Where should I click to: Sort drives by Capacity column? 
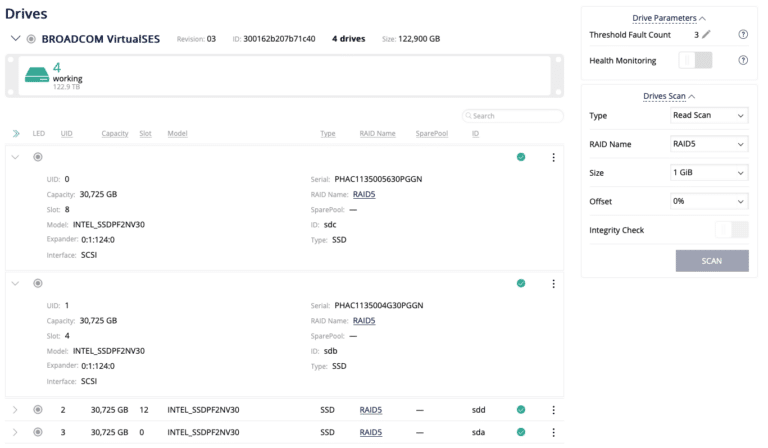click(x=115, y=133)
